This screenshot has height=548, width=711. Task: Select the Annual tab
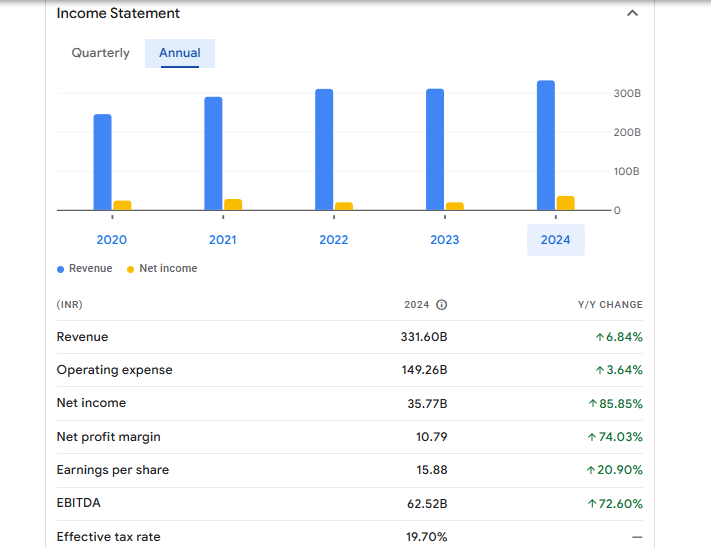tap(180, 53)
